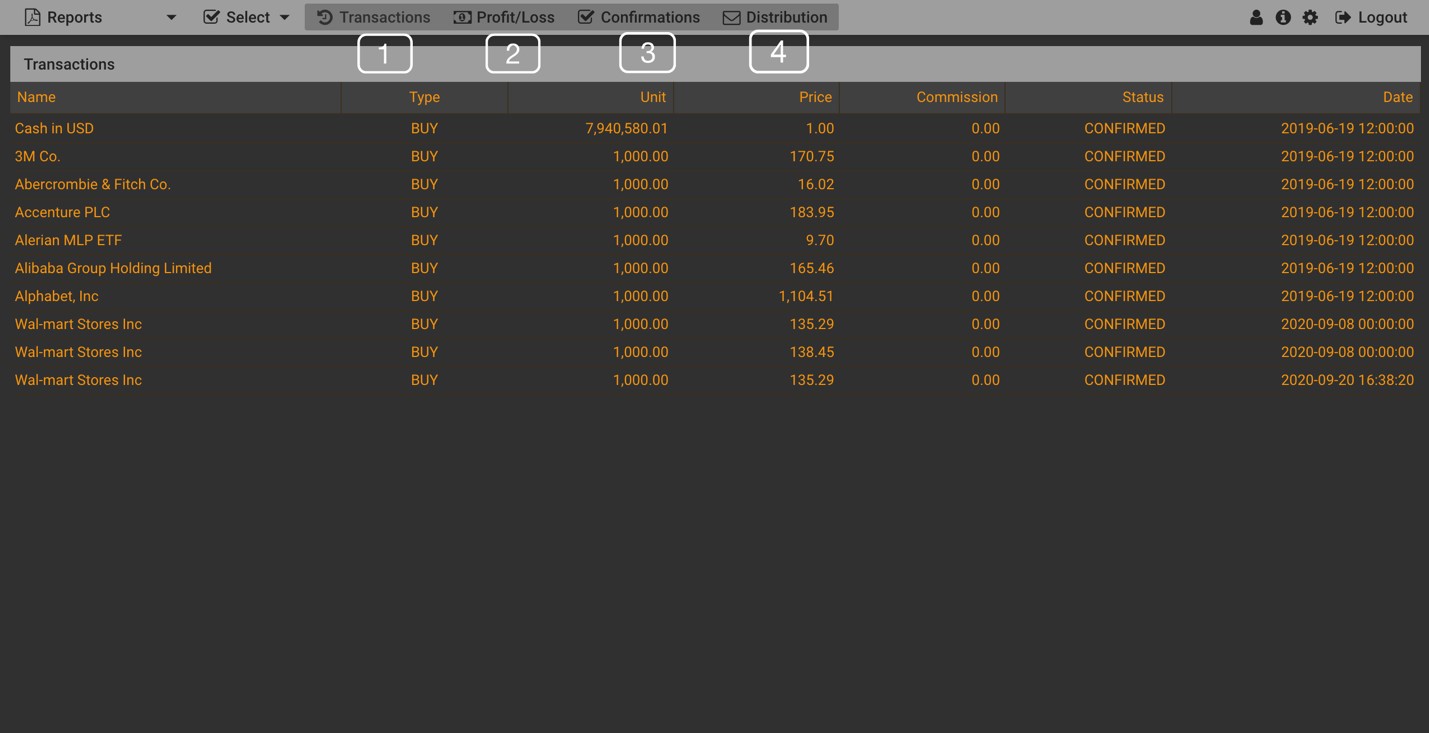
Task: Click the Reports document icon
Action: point(32,17)
